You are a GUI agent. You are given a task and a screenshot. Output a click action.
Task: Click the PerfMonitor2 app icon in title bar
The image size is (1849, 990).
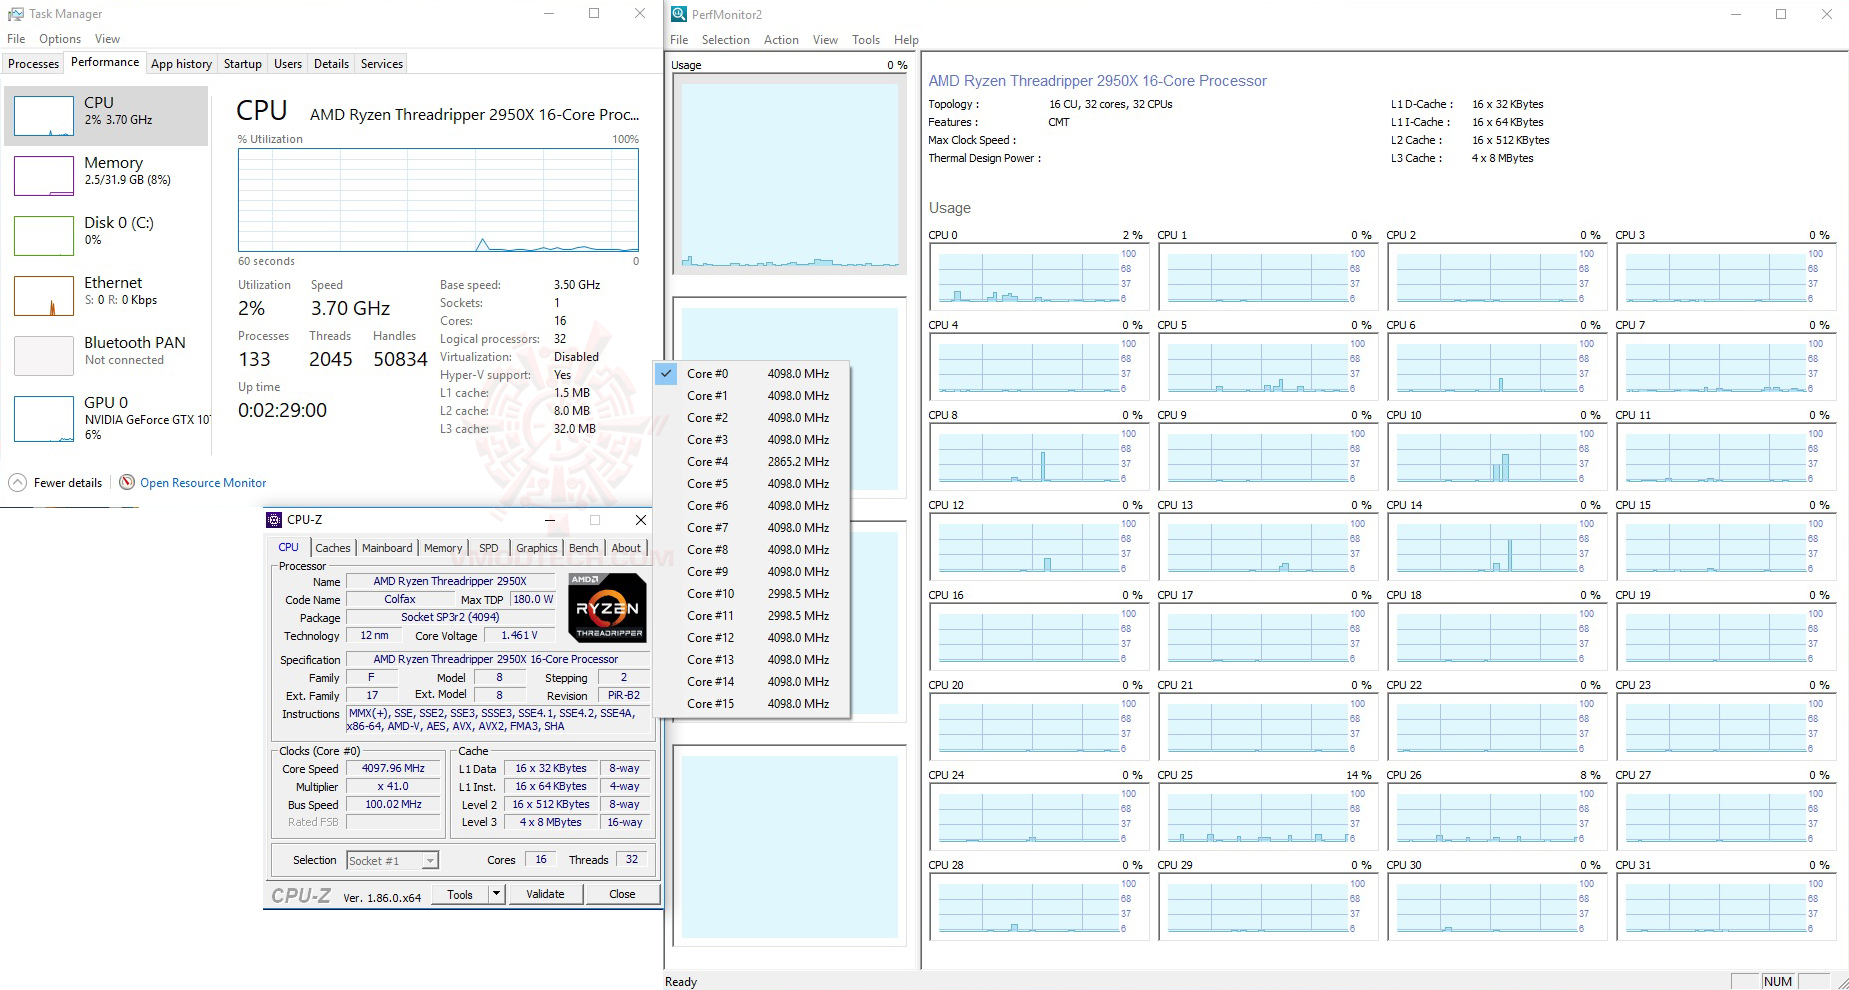679,14
